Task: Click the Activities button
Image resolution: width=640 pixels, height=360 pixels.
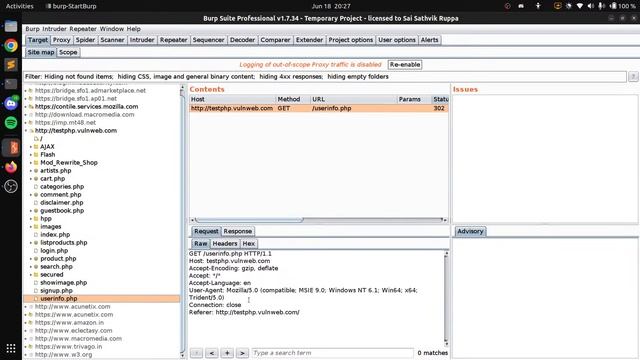Action: pyautogui.click(x=20, y=6)
